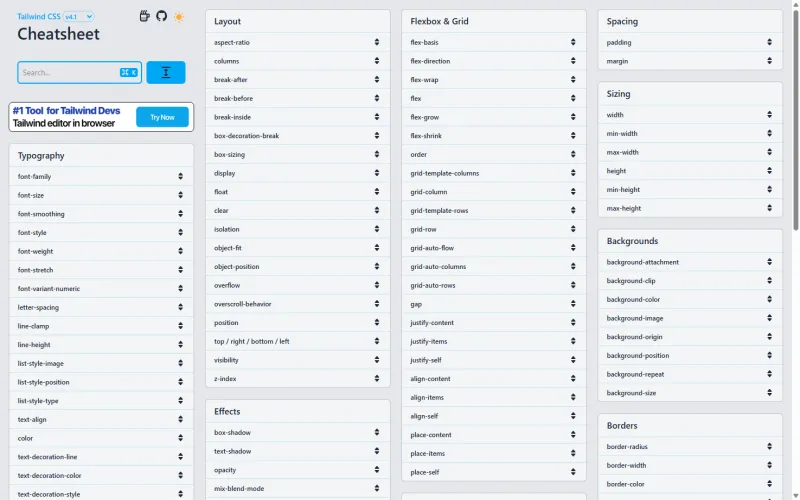
Task: Select the object-position row
Action: [x=298, y=266]
